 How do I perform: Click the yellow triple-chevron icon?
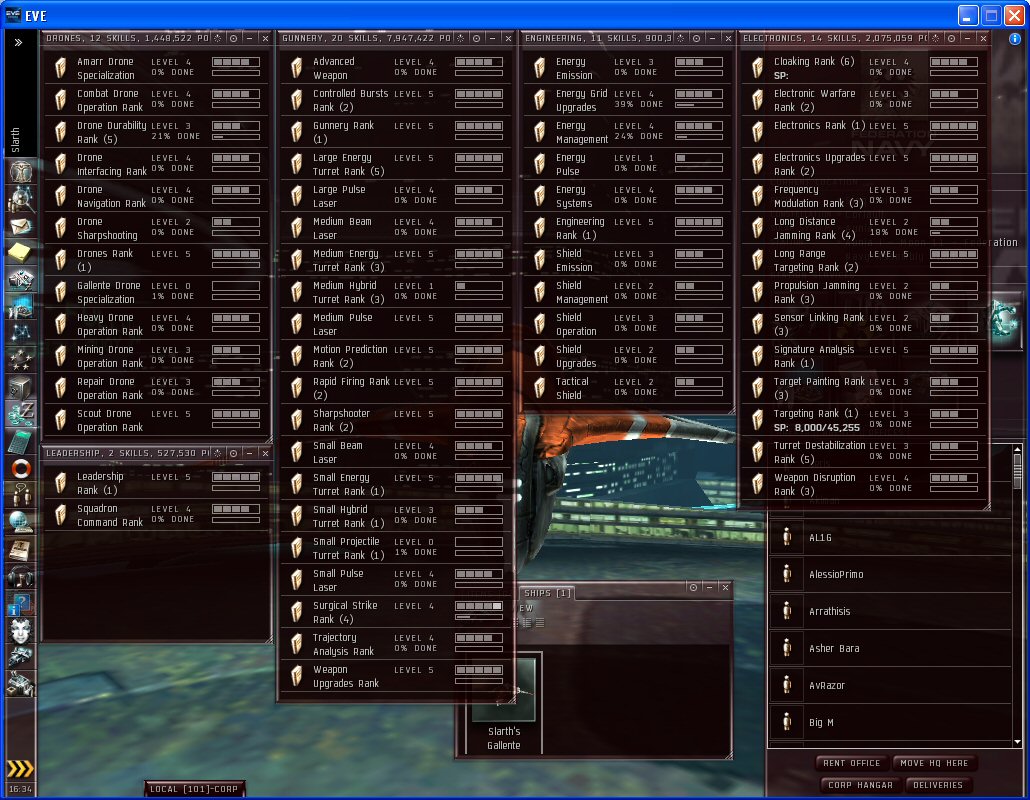(x=20, y=769)
